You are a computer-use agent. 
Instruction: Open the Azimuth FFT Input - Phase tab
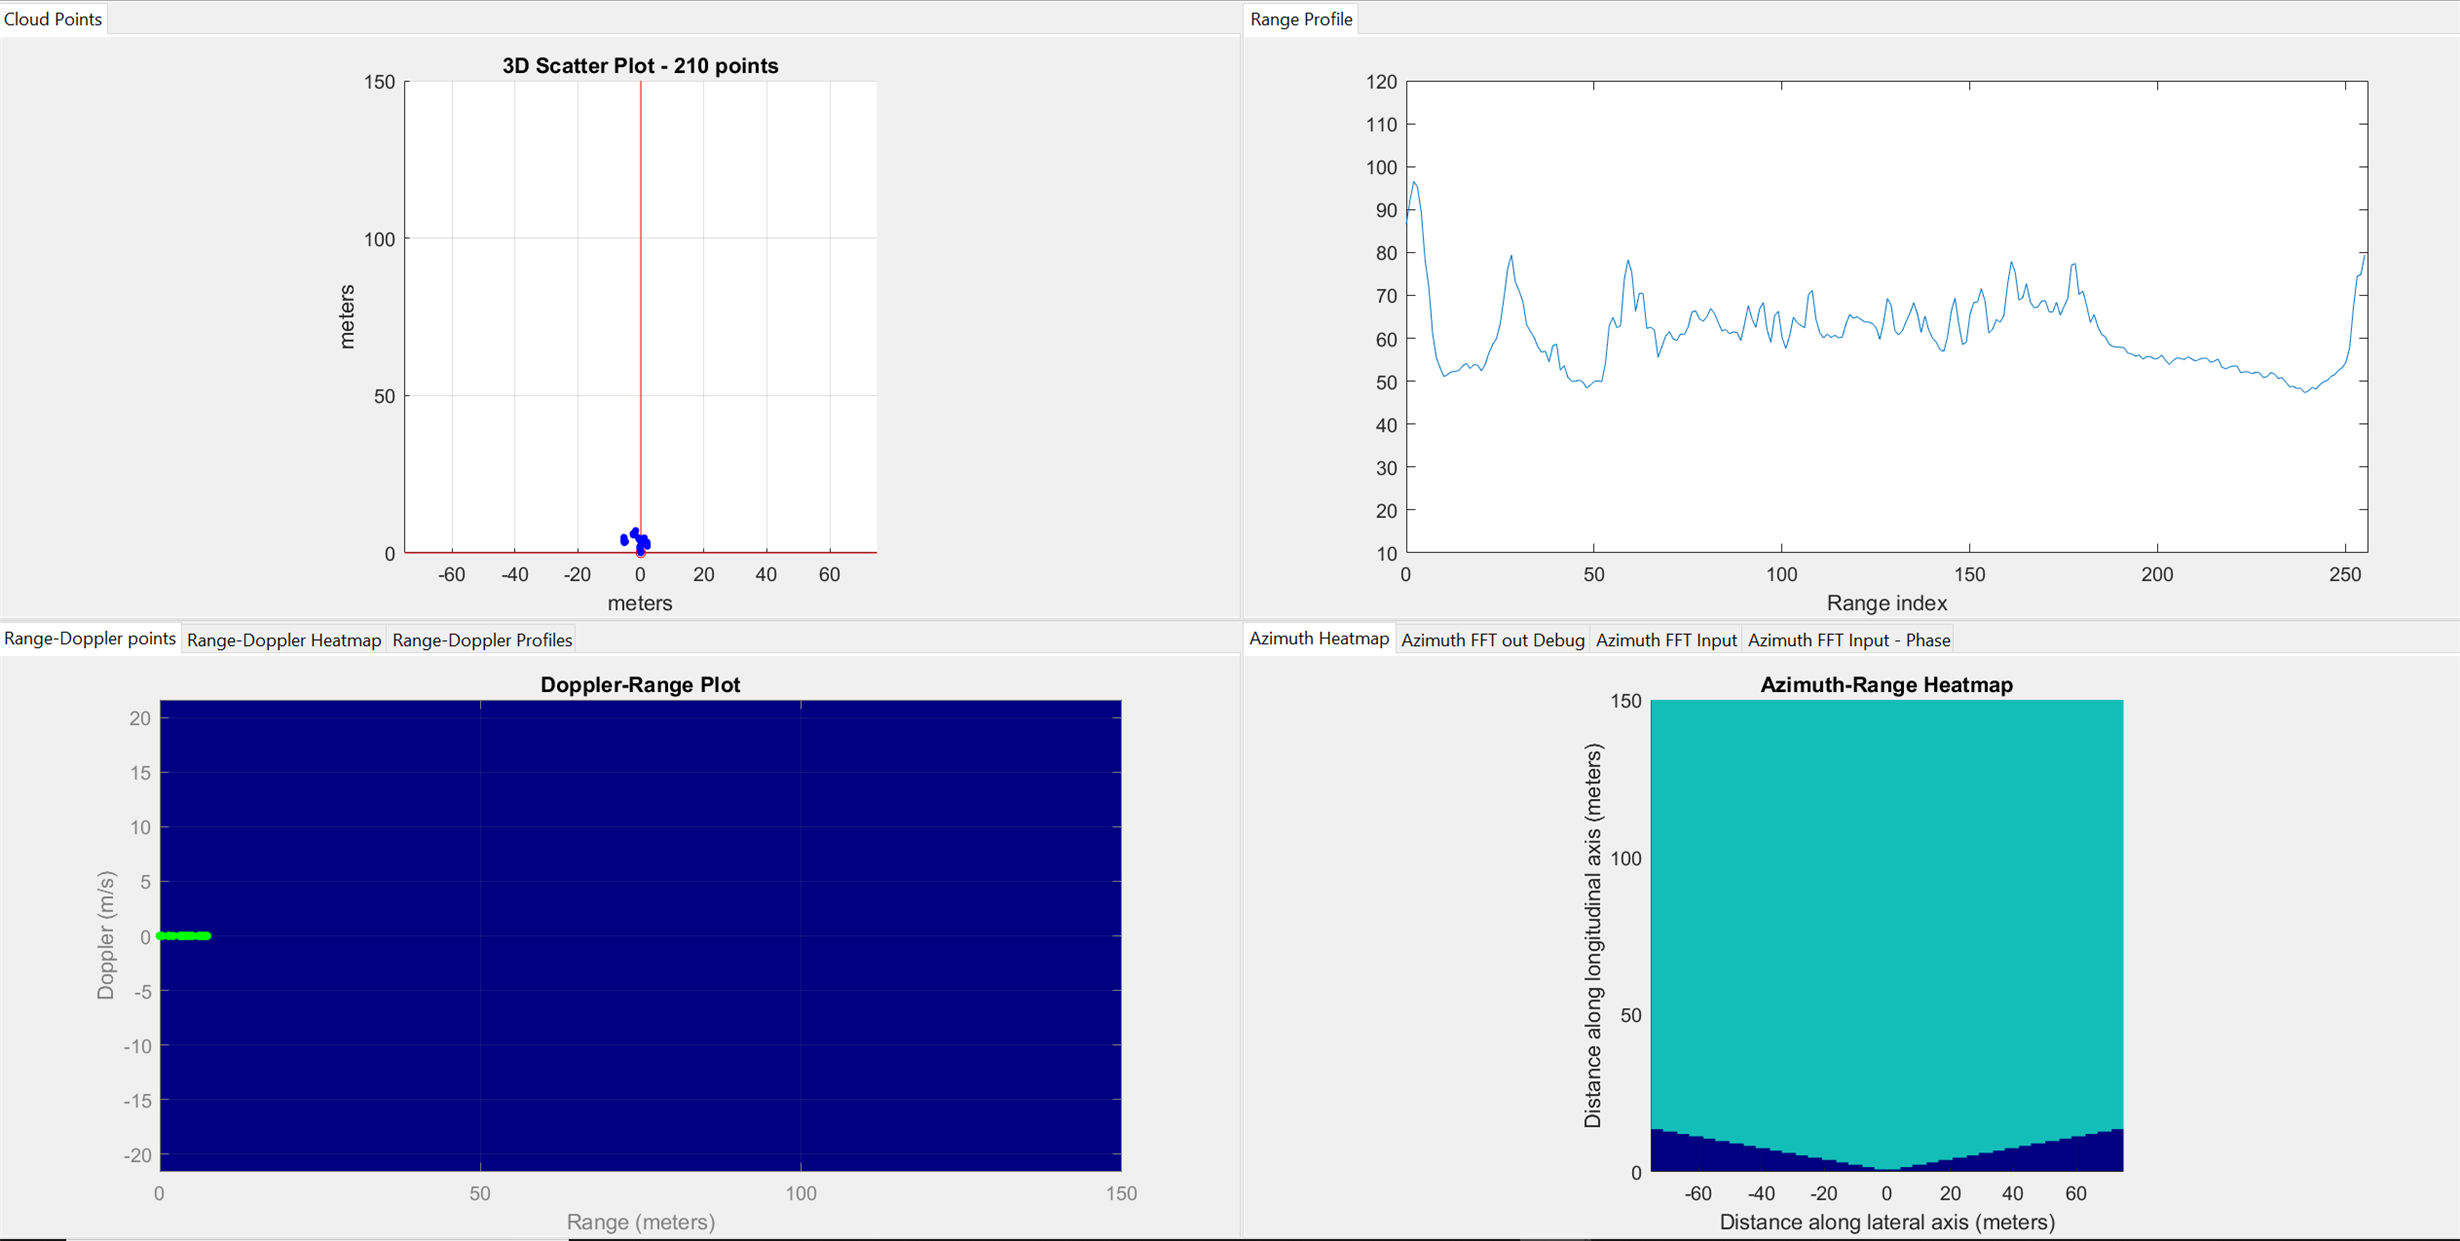point(1848,640)
